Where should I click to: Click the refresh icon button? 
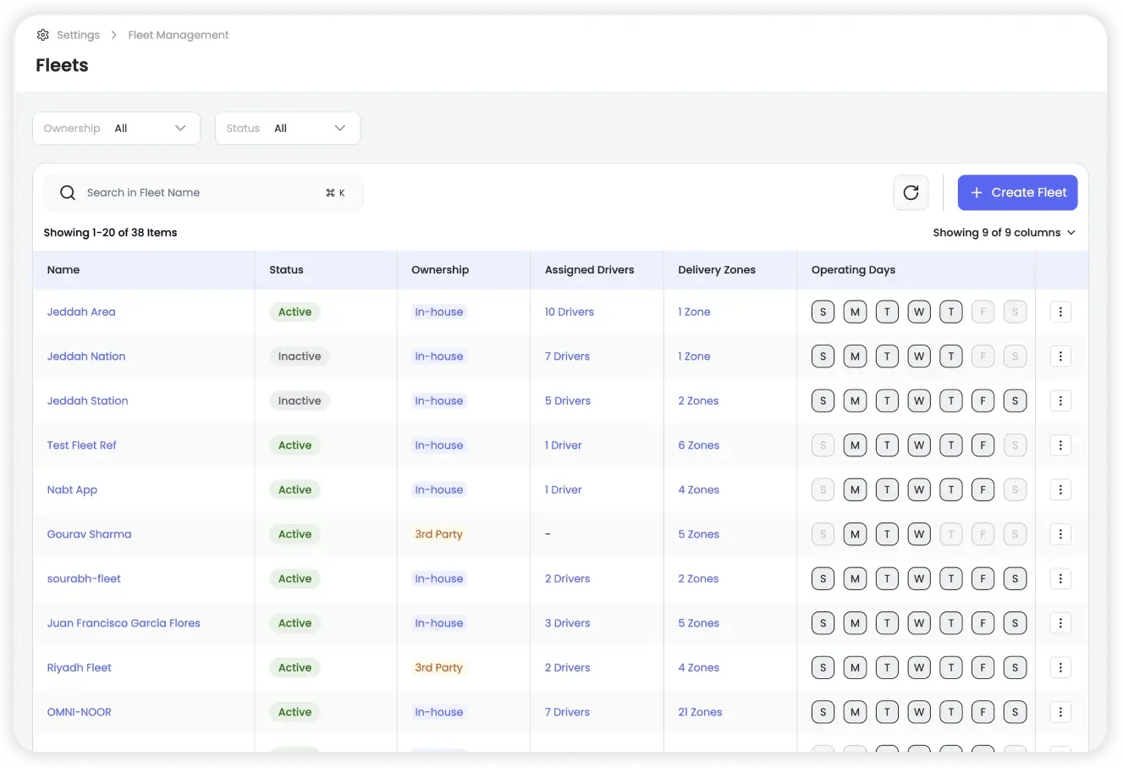coord(910,193)
